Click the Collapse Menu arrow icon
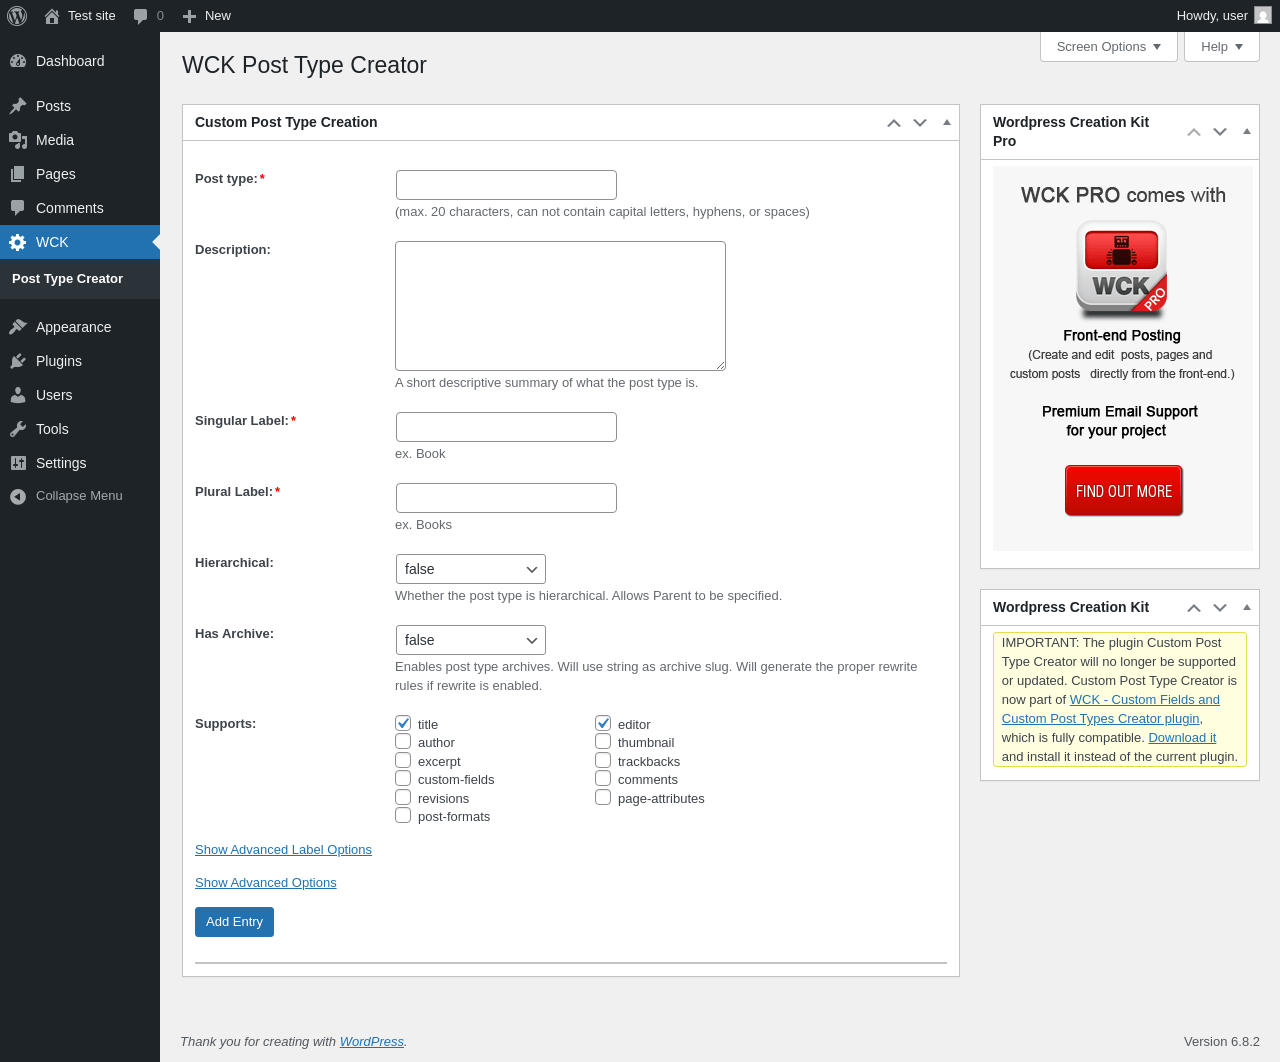This screenshot has width=1280, height=1062. tap(18, 496)
